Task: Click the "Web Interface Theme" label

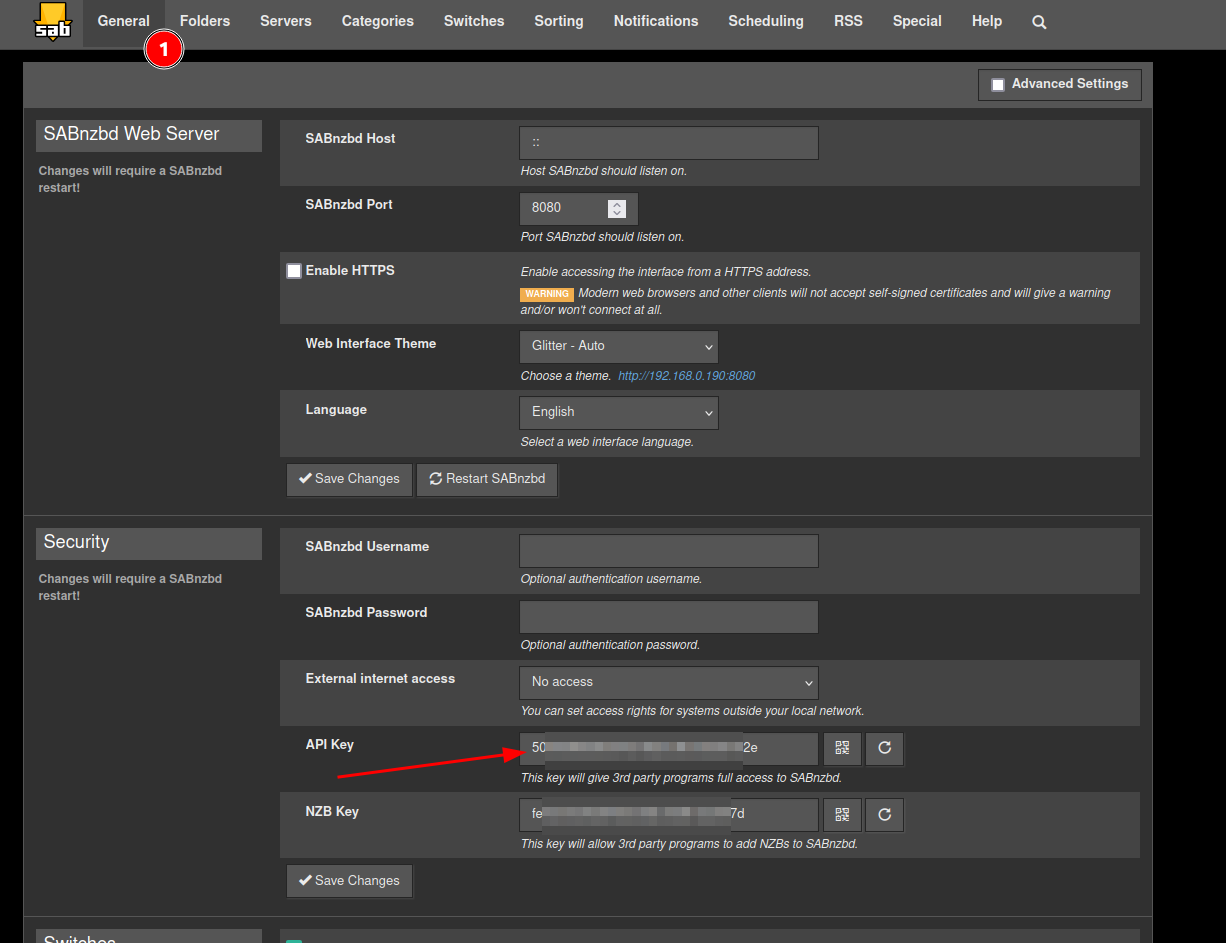Action: coord(371,344)
